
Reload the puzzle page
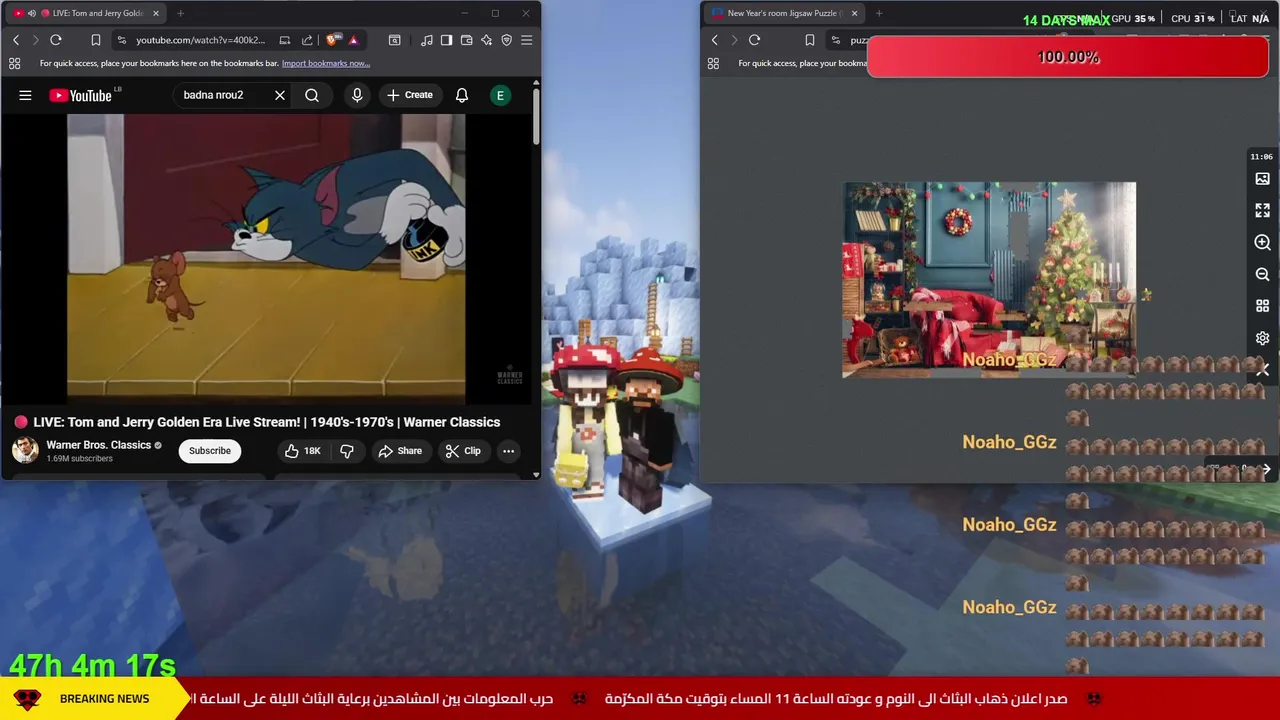pyautogui.click(x=755, y=40)
